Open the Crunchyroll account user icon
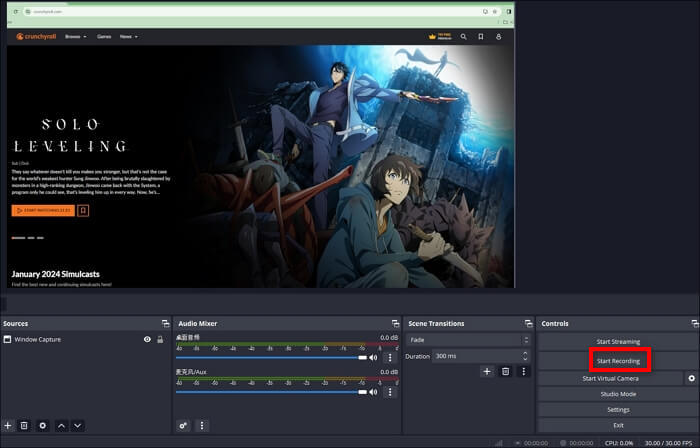The width and height of the screenshot is (700, 448). (499, 37)
